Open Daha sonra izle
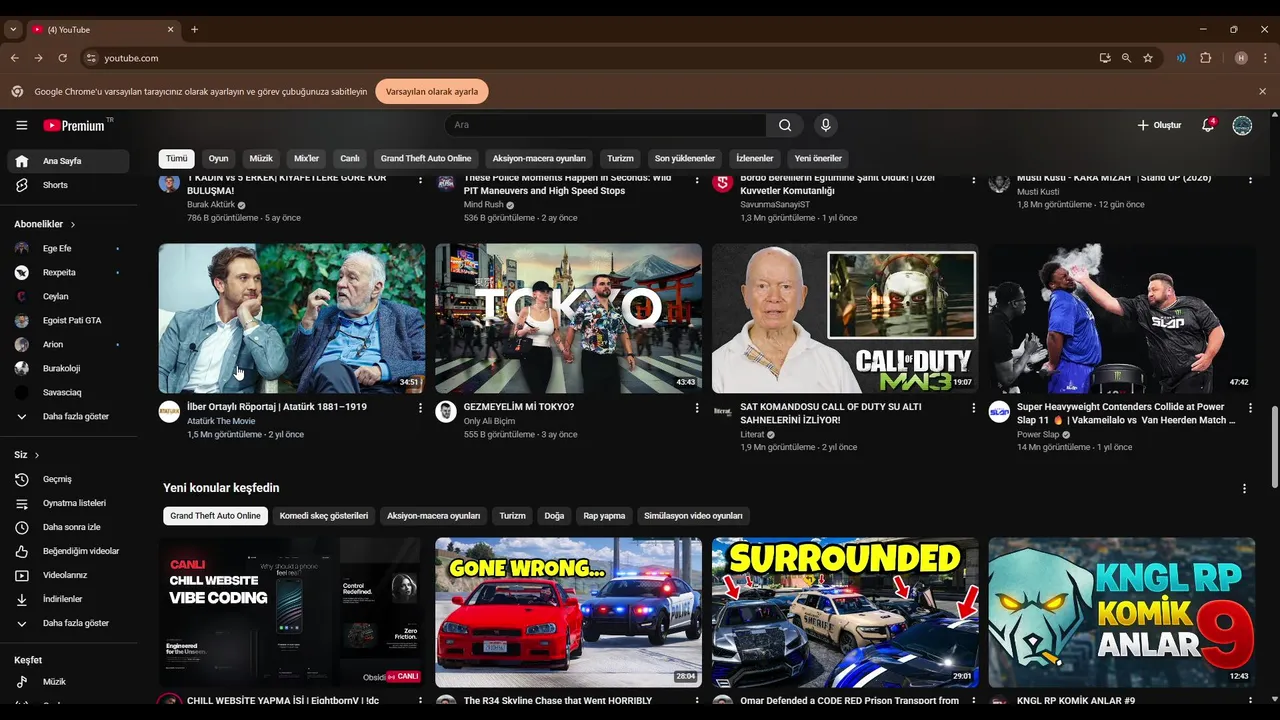The image size is (1280, 720). click(68, 527)
